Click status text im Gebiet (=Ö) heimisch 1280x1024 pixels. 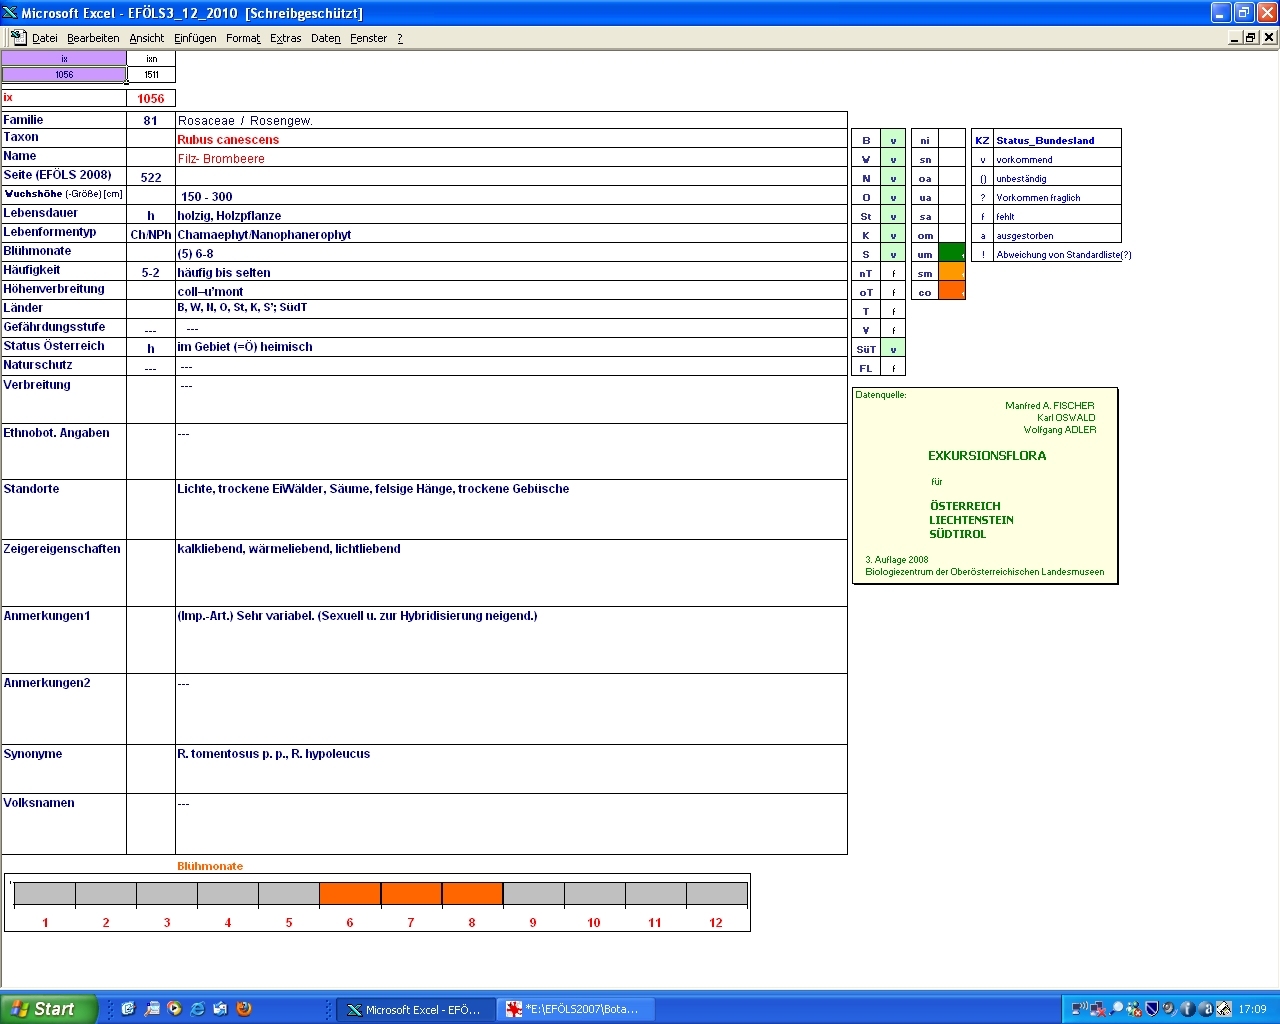(x=245, y=346)
